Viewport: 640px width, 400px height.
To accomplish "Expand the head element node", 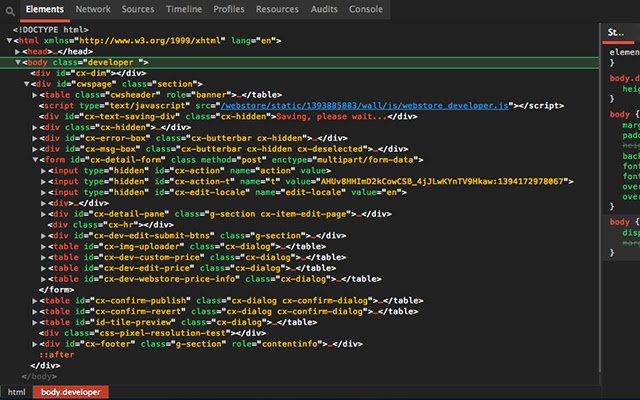I will click(x=18, y=51).
